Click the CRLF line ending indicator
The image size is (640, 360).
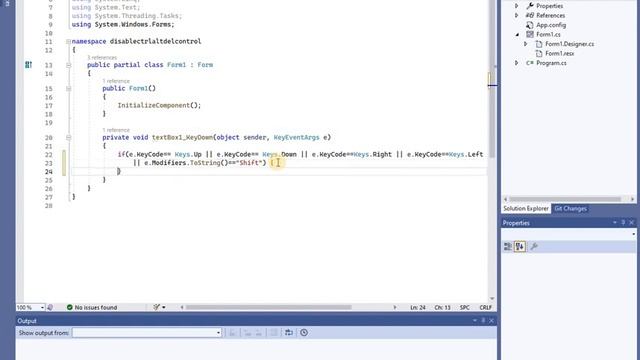pos(485,307)
